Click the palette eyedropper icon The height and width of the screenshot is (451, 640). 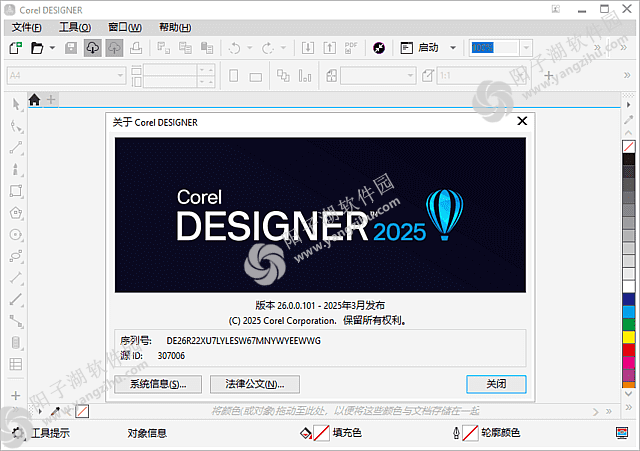[x=629, y=119]
